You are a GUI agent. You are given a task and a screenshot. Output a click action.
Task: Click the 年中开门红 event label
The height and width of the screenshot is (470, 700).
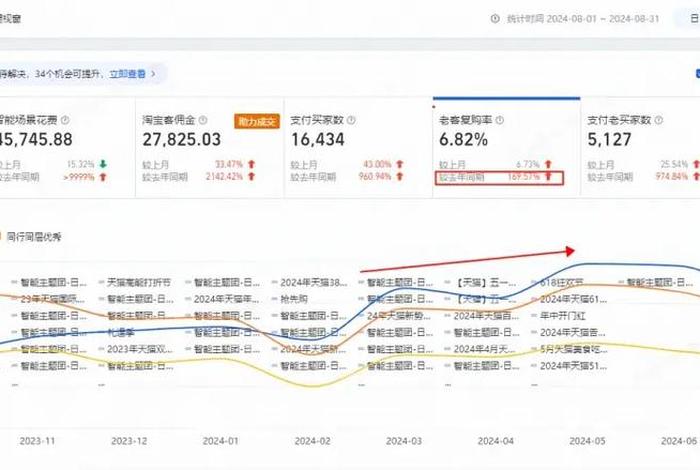pyautogui.click(x=562, y=316)
